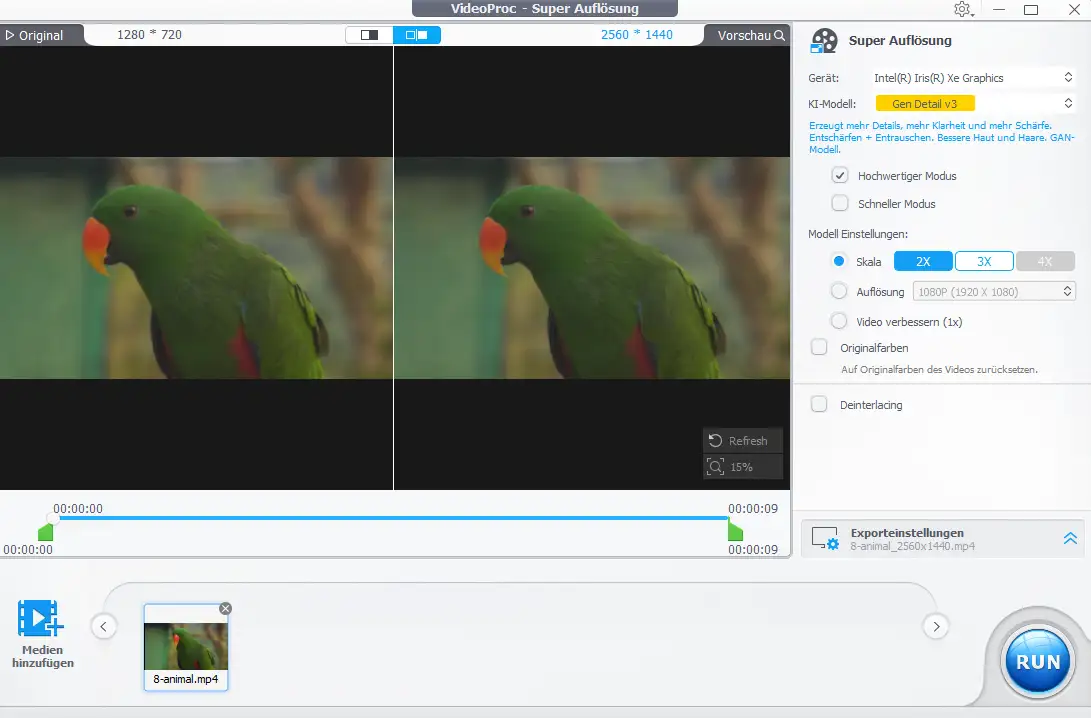Open the settings gear in title bar
The width and height of the screenshot is (1091, 718).
(x=962, y=9)
